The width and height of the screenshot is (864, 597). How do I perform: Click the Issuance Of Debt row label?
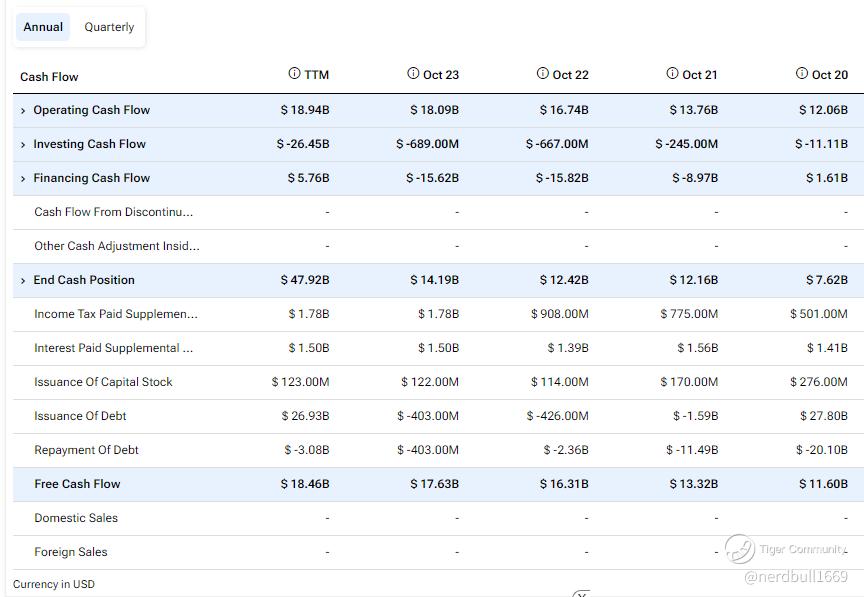80,416
